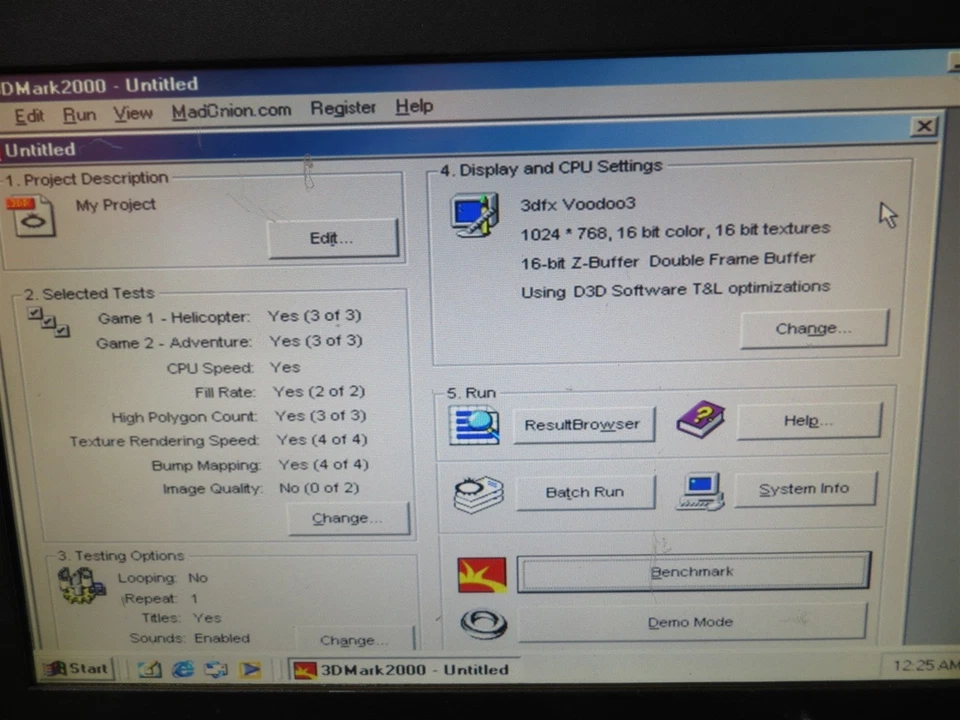Click the Game 1 - Helicopter row
This screenshot has width=960, height=720.
(230, 317)
